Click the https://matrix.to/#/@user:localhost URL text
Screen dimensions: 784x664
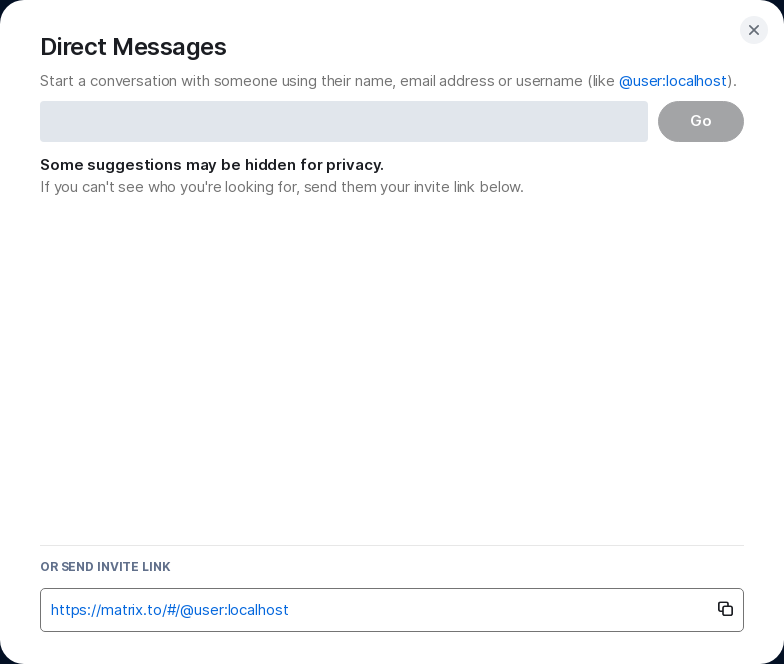click(x=169, y=610)
